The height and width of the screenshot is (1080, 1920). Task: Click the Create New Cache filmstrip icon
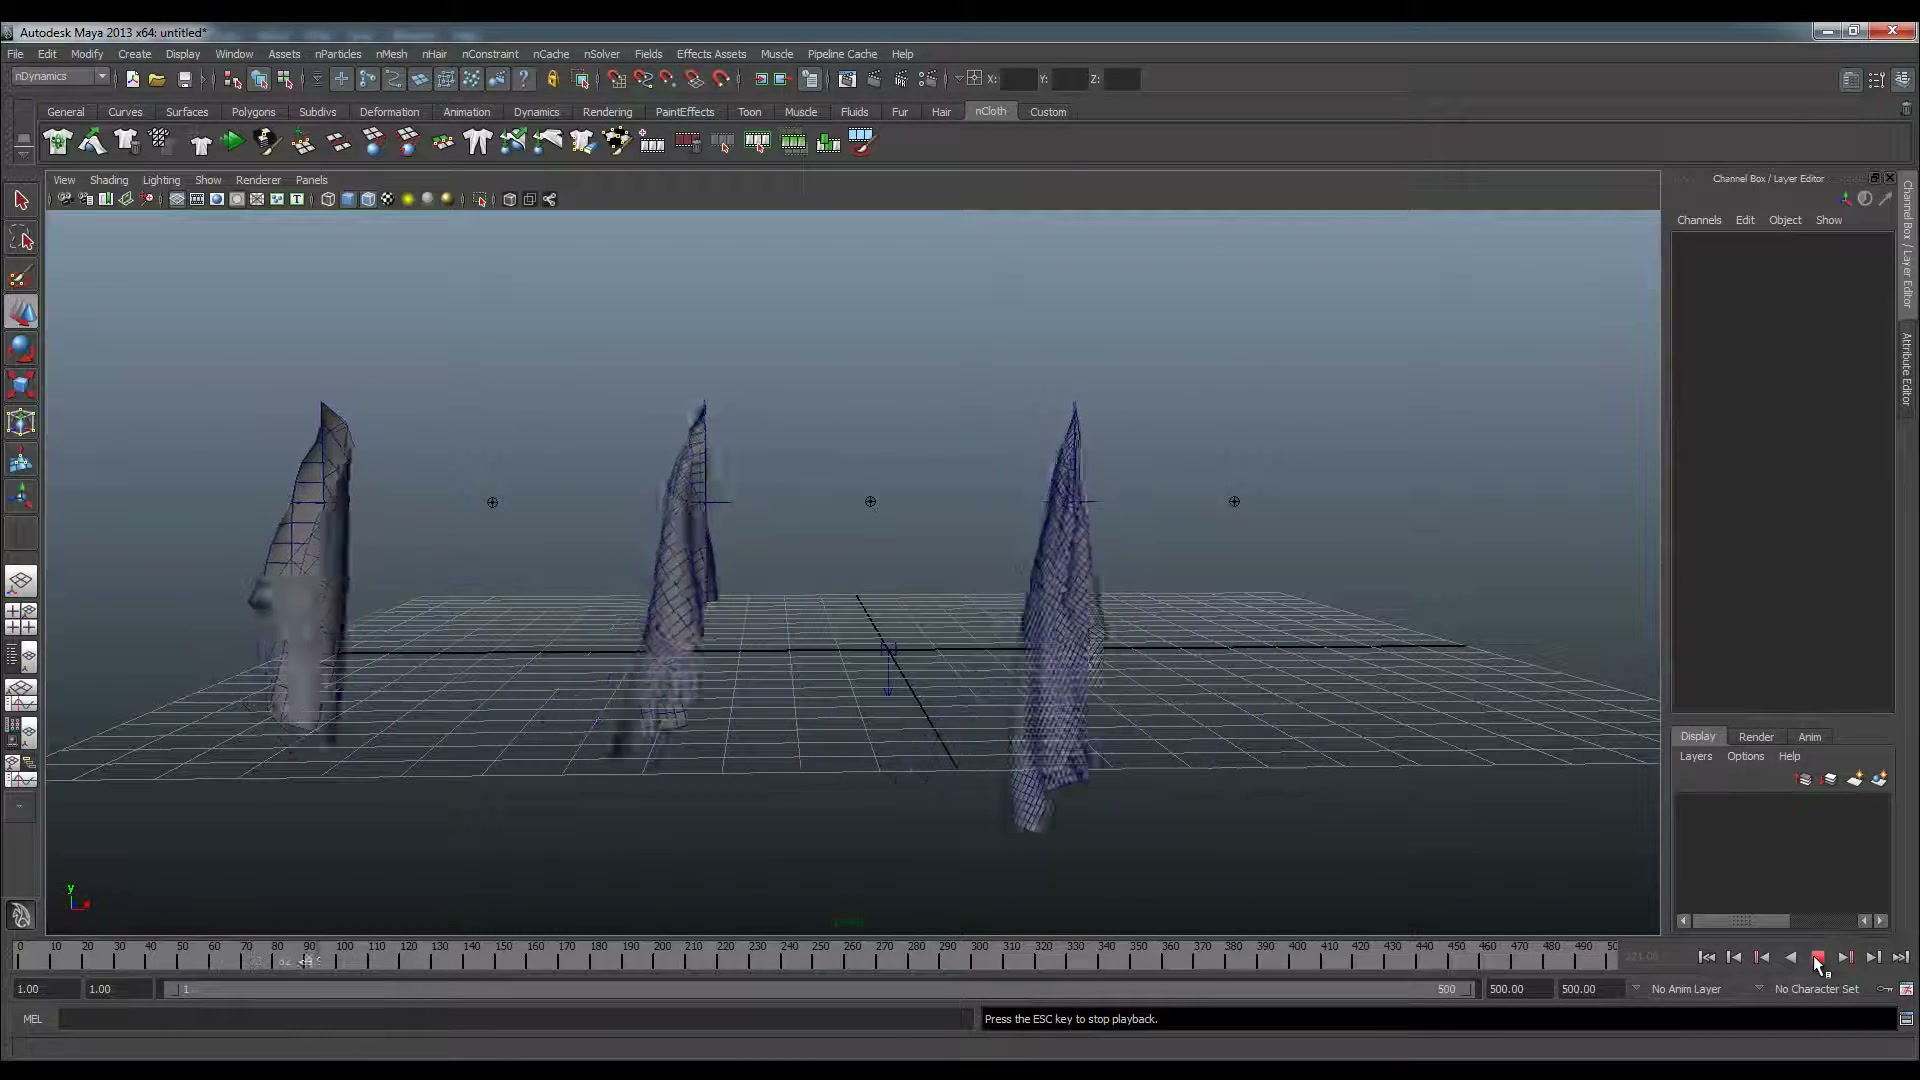(x=652, y=142)
